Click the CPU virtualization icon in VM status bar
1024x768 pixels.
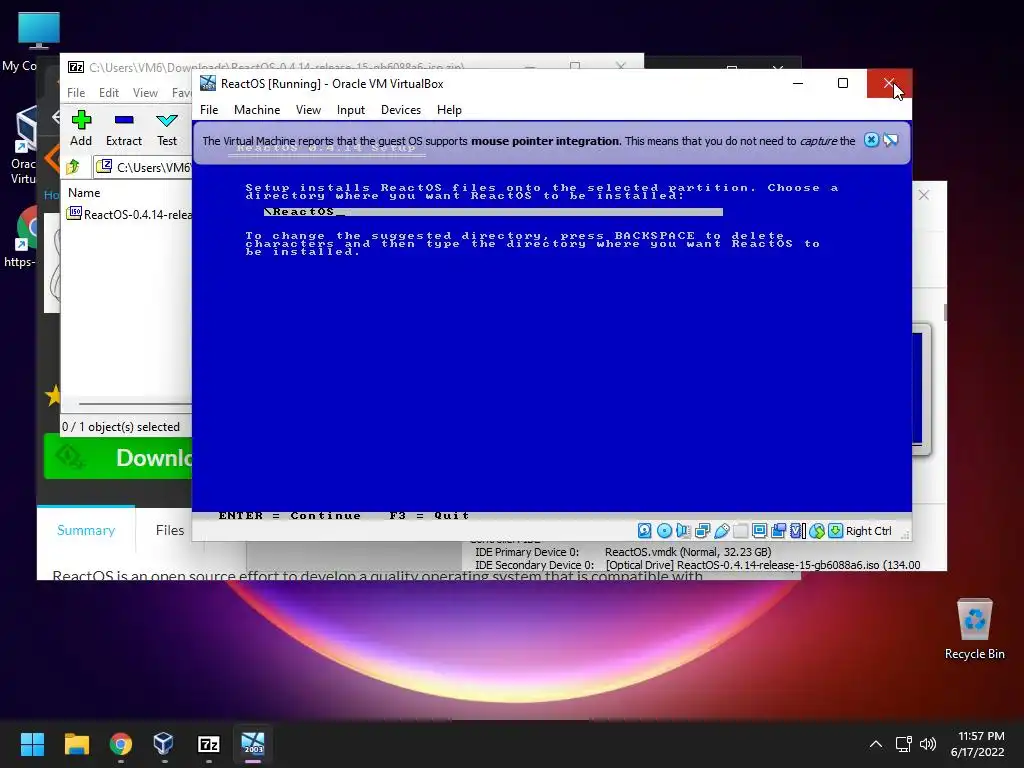pos(796,531)
